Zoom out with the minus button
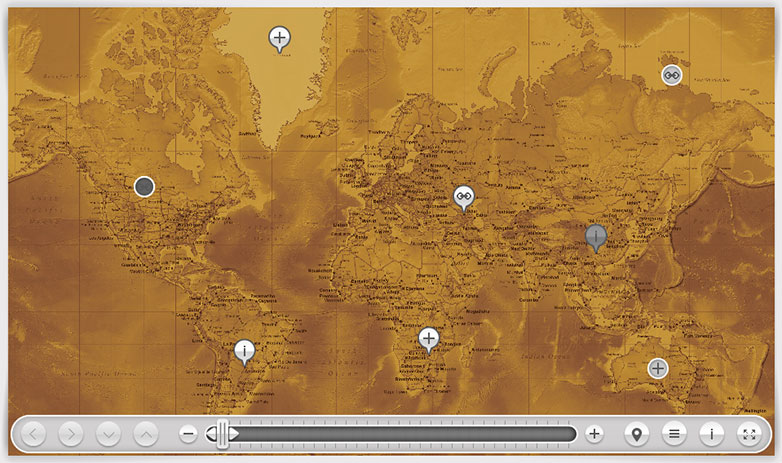This screenshot has height=463, width=782. point(188,434)
